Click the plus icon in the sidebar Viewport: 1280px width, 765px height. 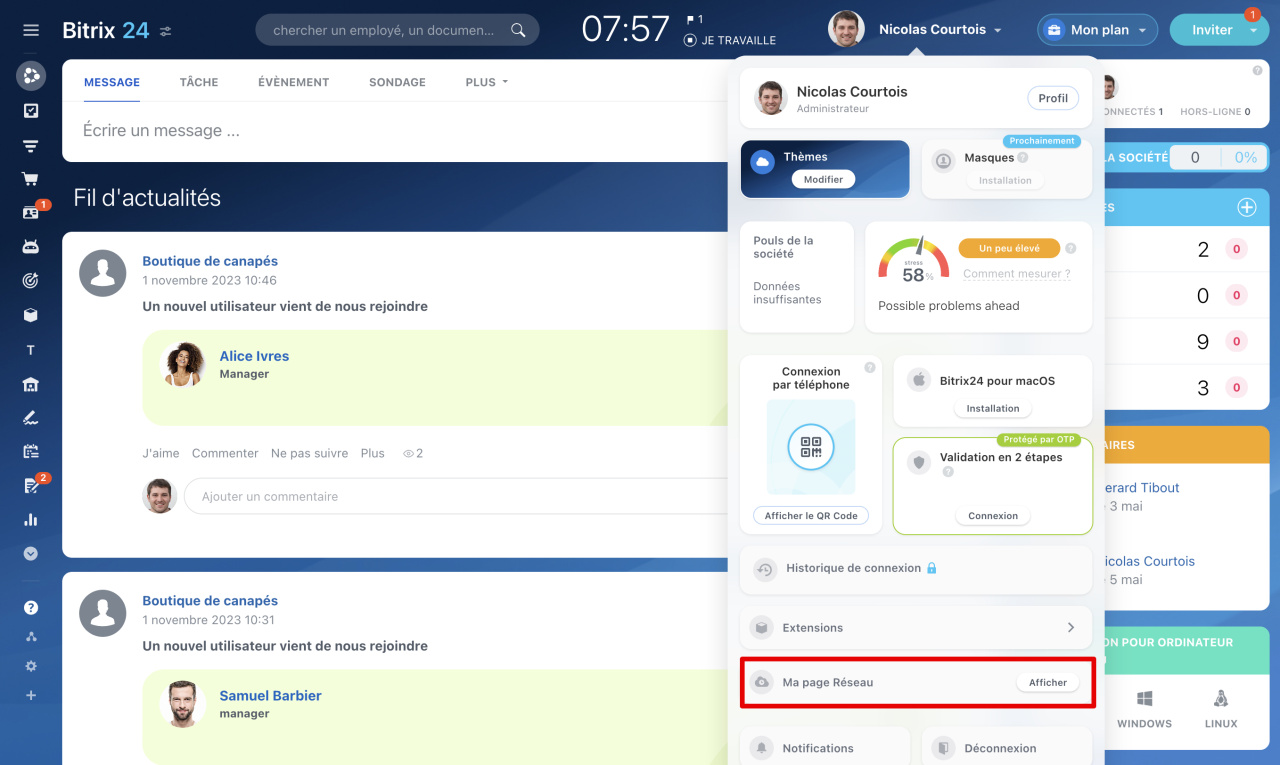pos(31,695)
